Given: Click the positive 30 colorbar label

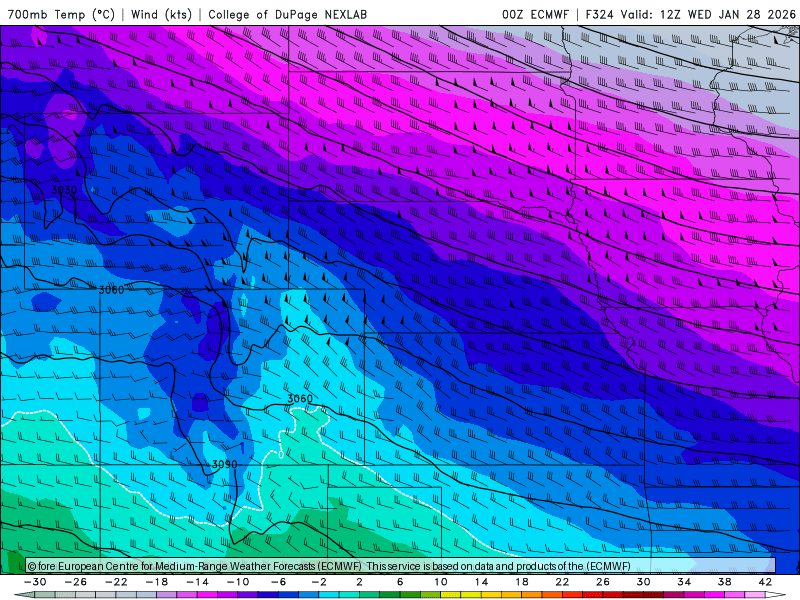Looking at the screenshot, I should (643, 582).
